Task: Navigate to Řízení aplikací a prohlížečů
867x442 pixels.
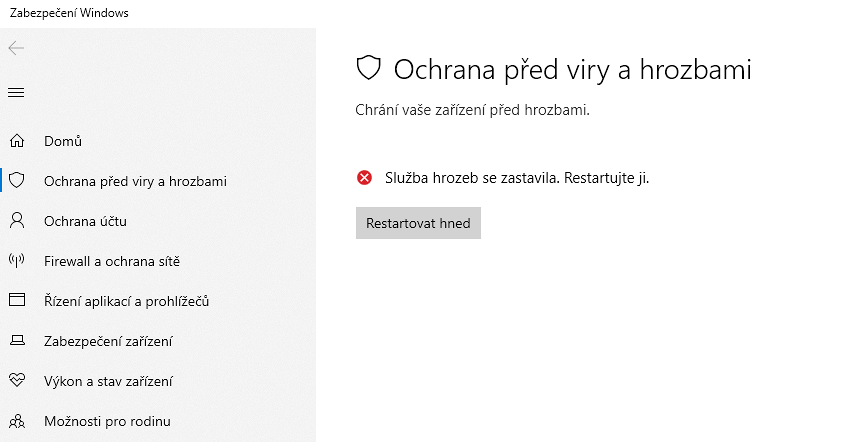Action: coord(126,301)
